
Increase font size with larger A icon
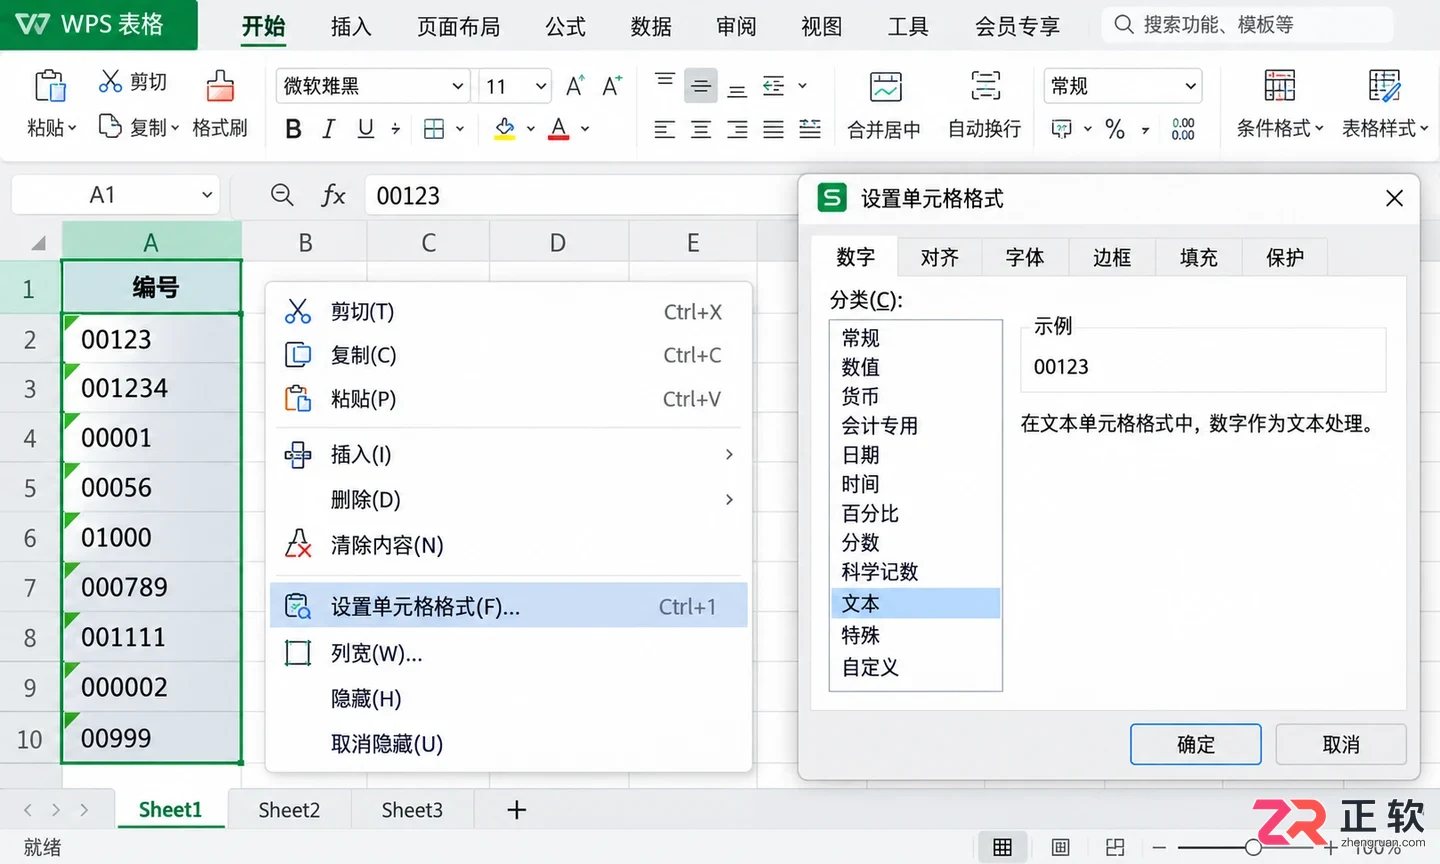click(x=575, y=86)
